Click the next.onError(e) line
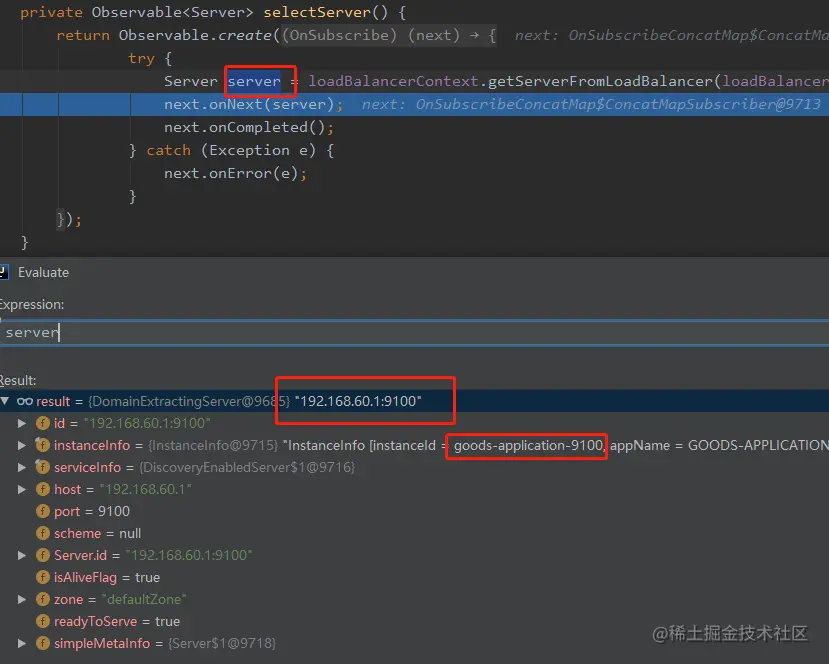829x664 pixels. 235,173
